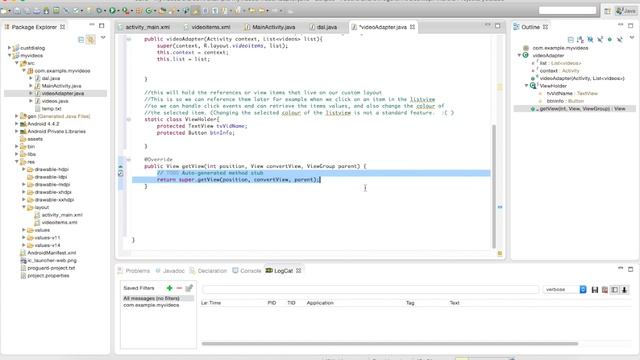Viewport: 640px width, 360px height.
Task: Toggle display of saved filters view icon
Action: (614, 290)
